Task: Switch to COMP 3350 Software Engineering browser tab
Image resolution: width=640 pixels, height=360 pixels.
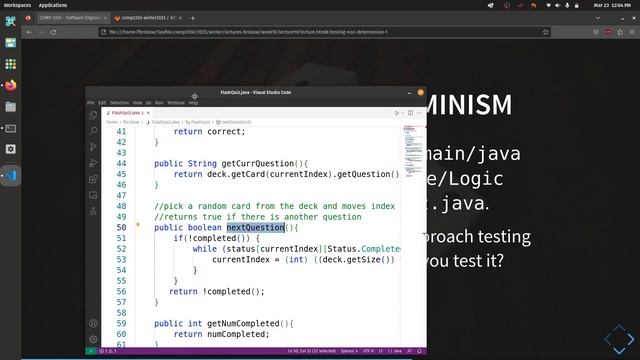Action: (x=73, y=18)
